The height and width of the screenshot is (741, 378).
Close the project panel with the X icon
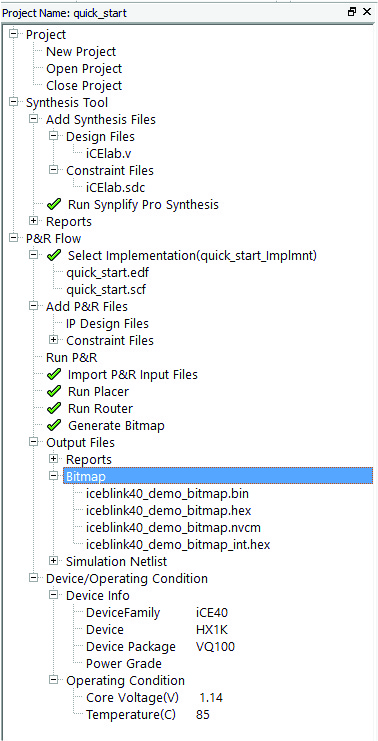tap(367, 12)
